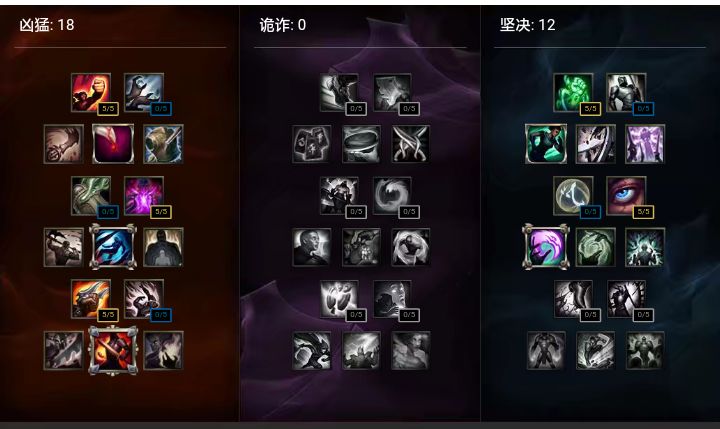
Task: Click the purple Siegemaster mastery icon
Action: pos(645,144)
